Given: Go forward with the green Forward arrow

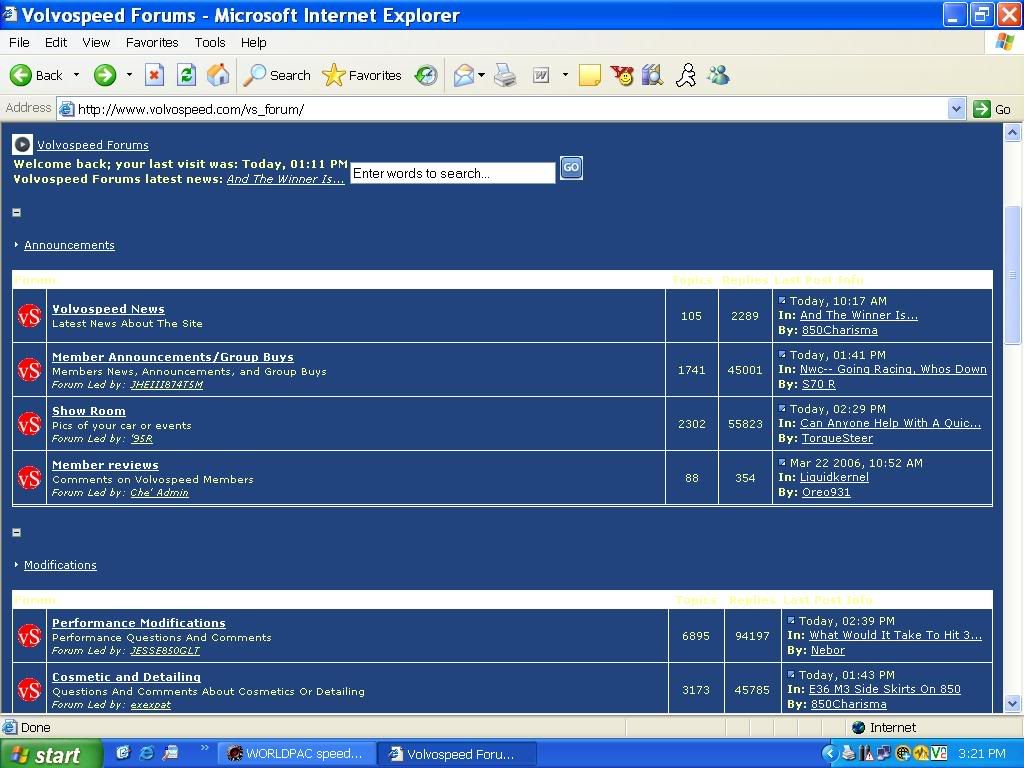Looking at the screenshot, I should (x=104, y=76).
